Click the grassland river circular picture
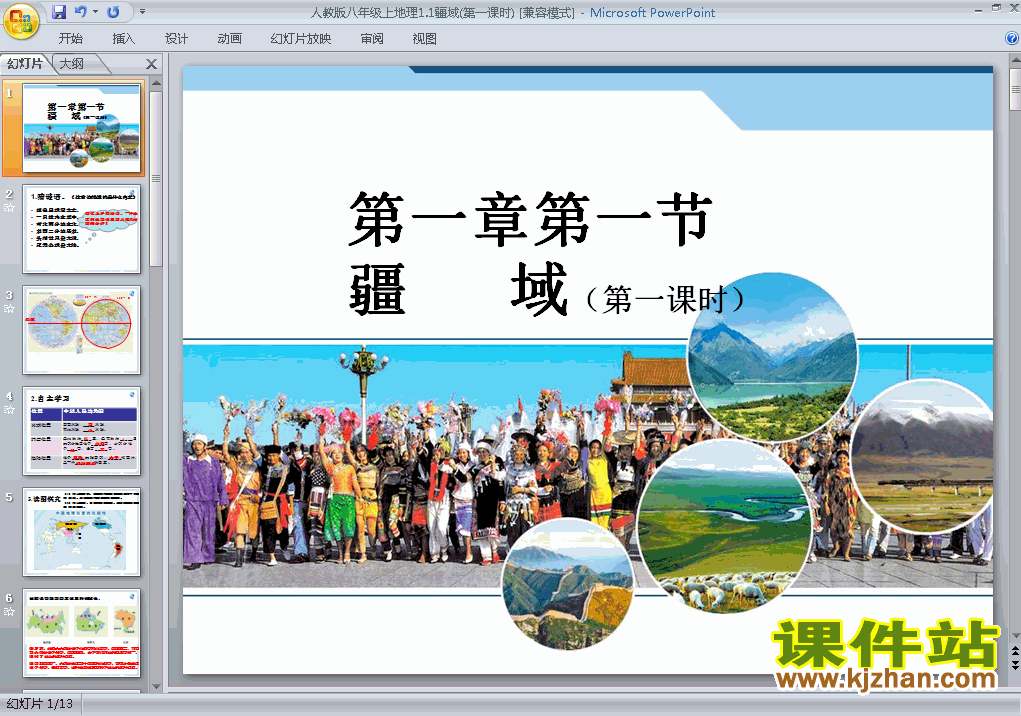 coord(725,525)
